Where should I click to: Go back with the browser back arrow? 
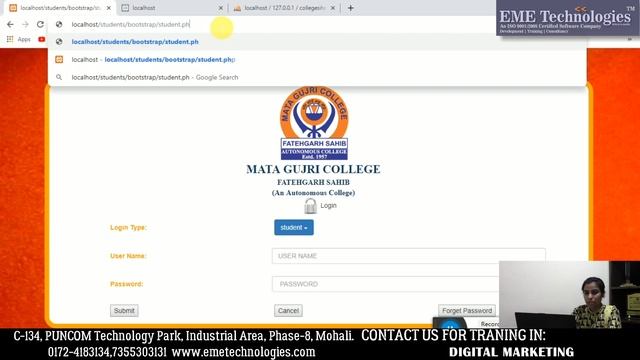pos(10,24)
